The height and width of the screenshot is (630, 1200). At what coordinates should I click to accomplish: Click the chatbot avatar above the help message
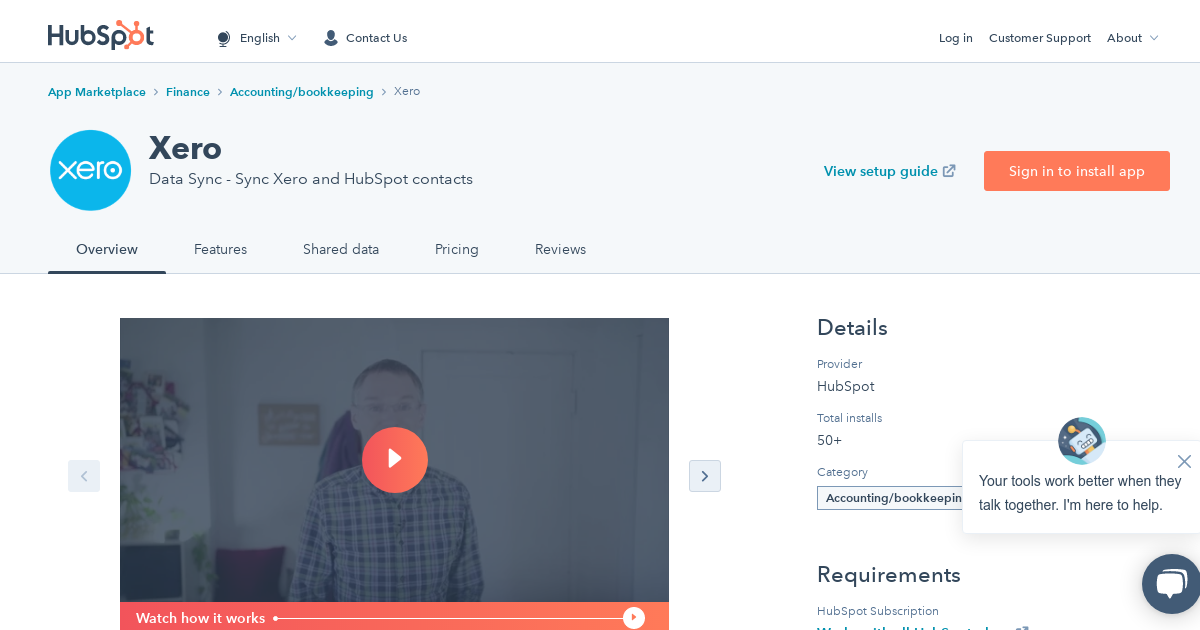(x=1081, y=441)
